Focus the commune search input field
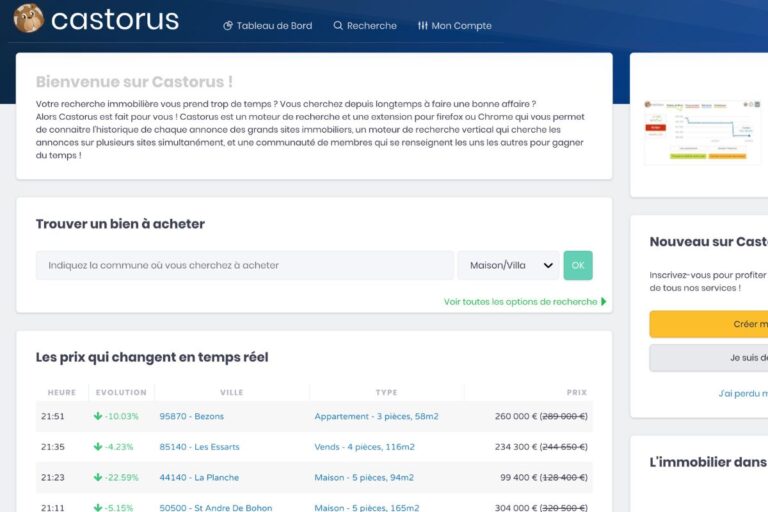 (x=245, y=265)
